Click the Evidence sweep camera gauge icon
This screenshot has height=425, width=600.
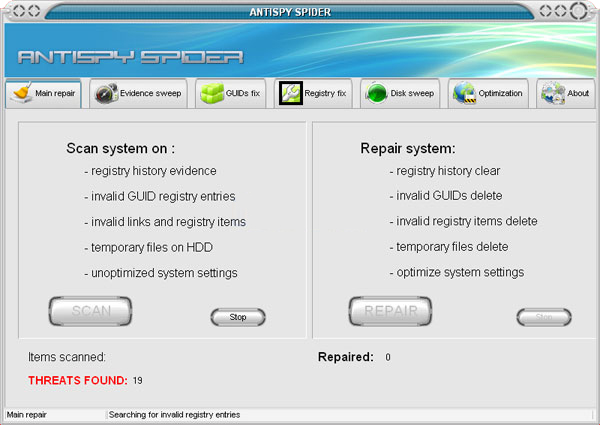106,93
